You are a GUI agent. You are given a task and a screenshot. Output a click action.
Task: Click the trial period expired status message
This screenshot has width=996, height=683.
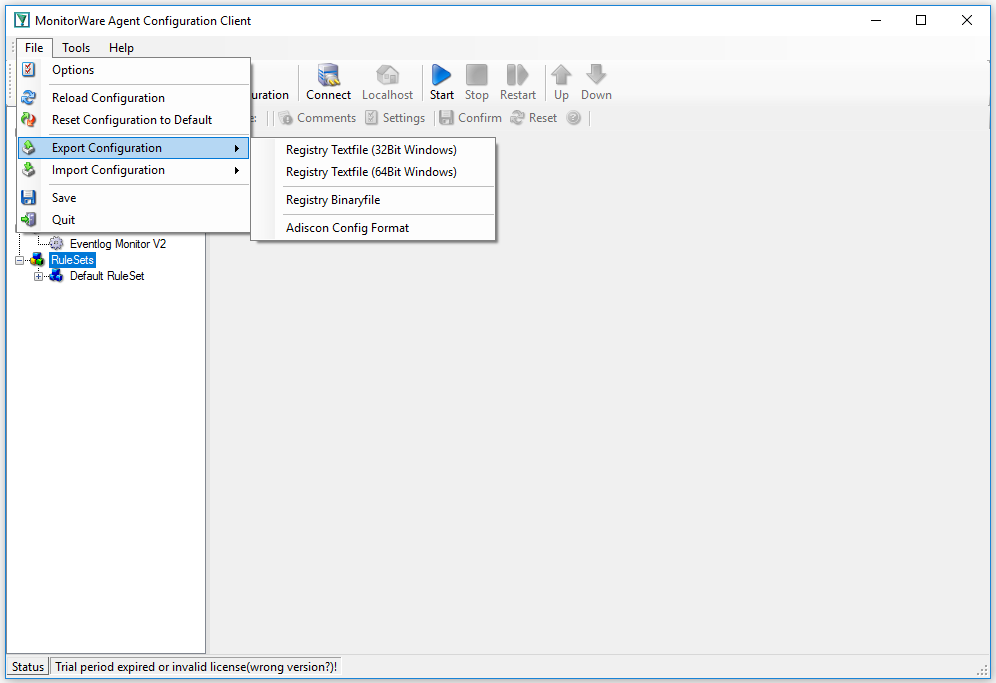pos(196,666)
